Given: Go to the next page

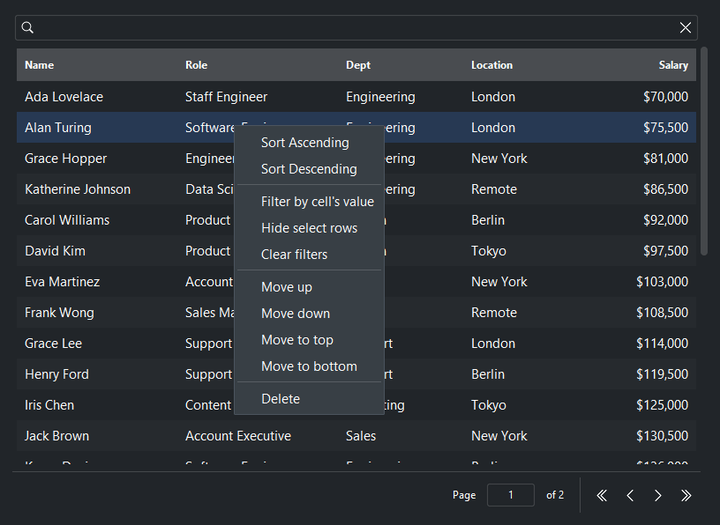Looking at the screenshot, I should pos(658,495).
